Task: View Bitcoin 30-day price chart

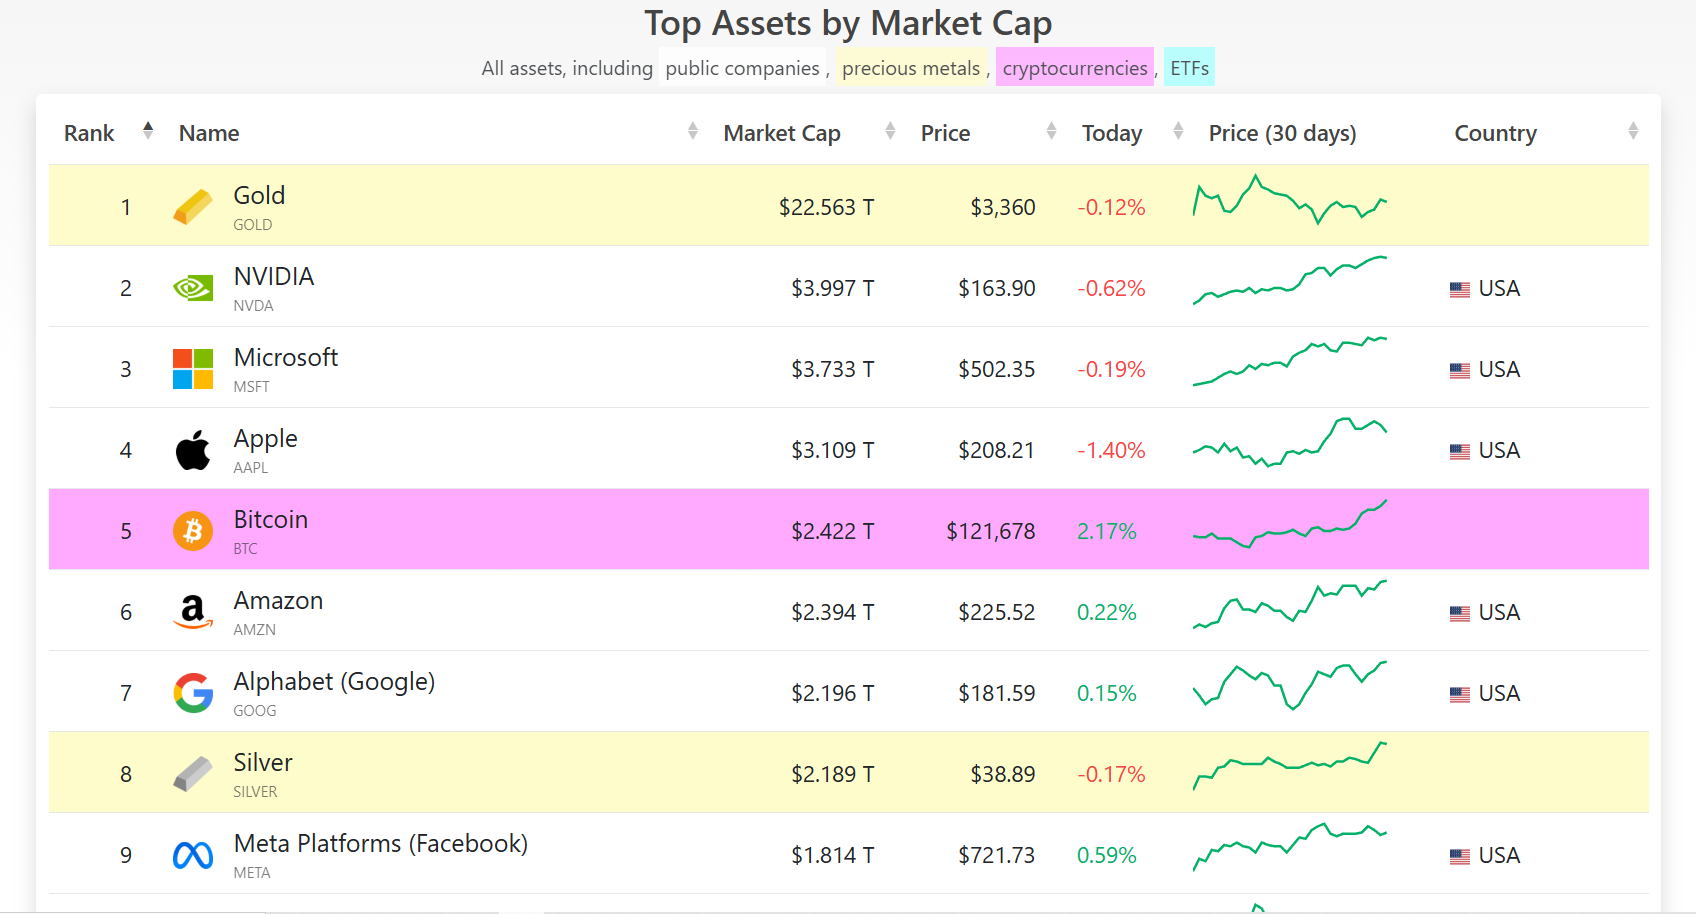Action: pos(1290,524)
